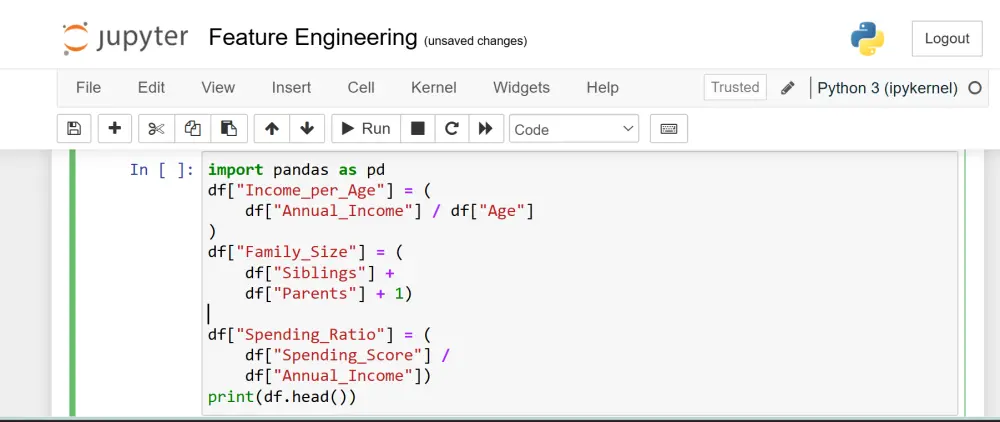The image size is (1000, 422).
Task: Click the print(df.head()) line
Action: pyautogui.click(x=282, y=397)
